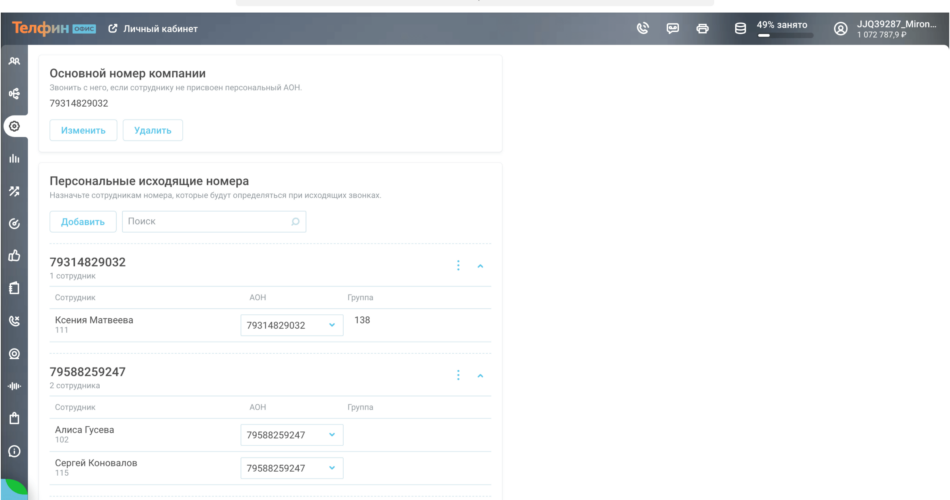This screenshot has height=500, width=950.
Task: Collapse the 79588259247 number group
Action: pyautogui.click(x=480, y=376)
